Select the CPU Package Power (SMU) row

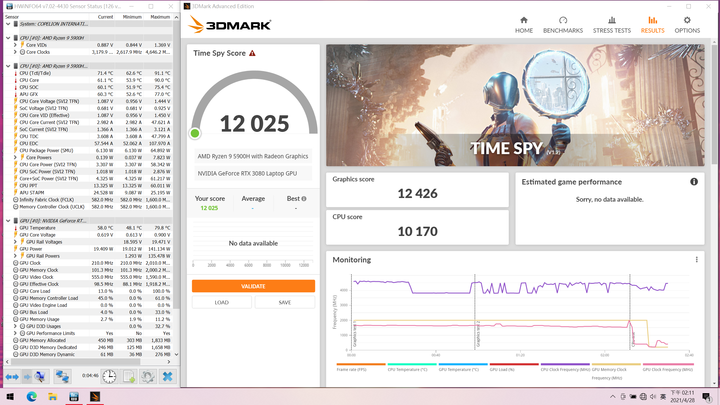pos(88,151)
